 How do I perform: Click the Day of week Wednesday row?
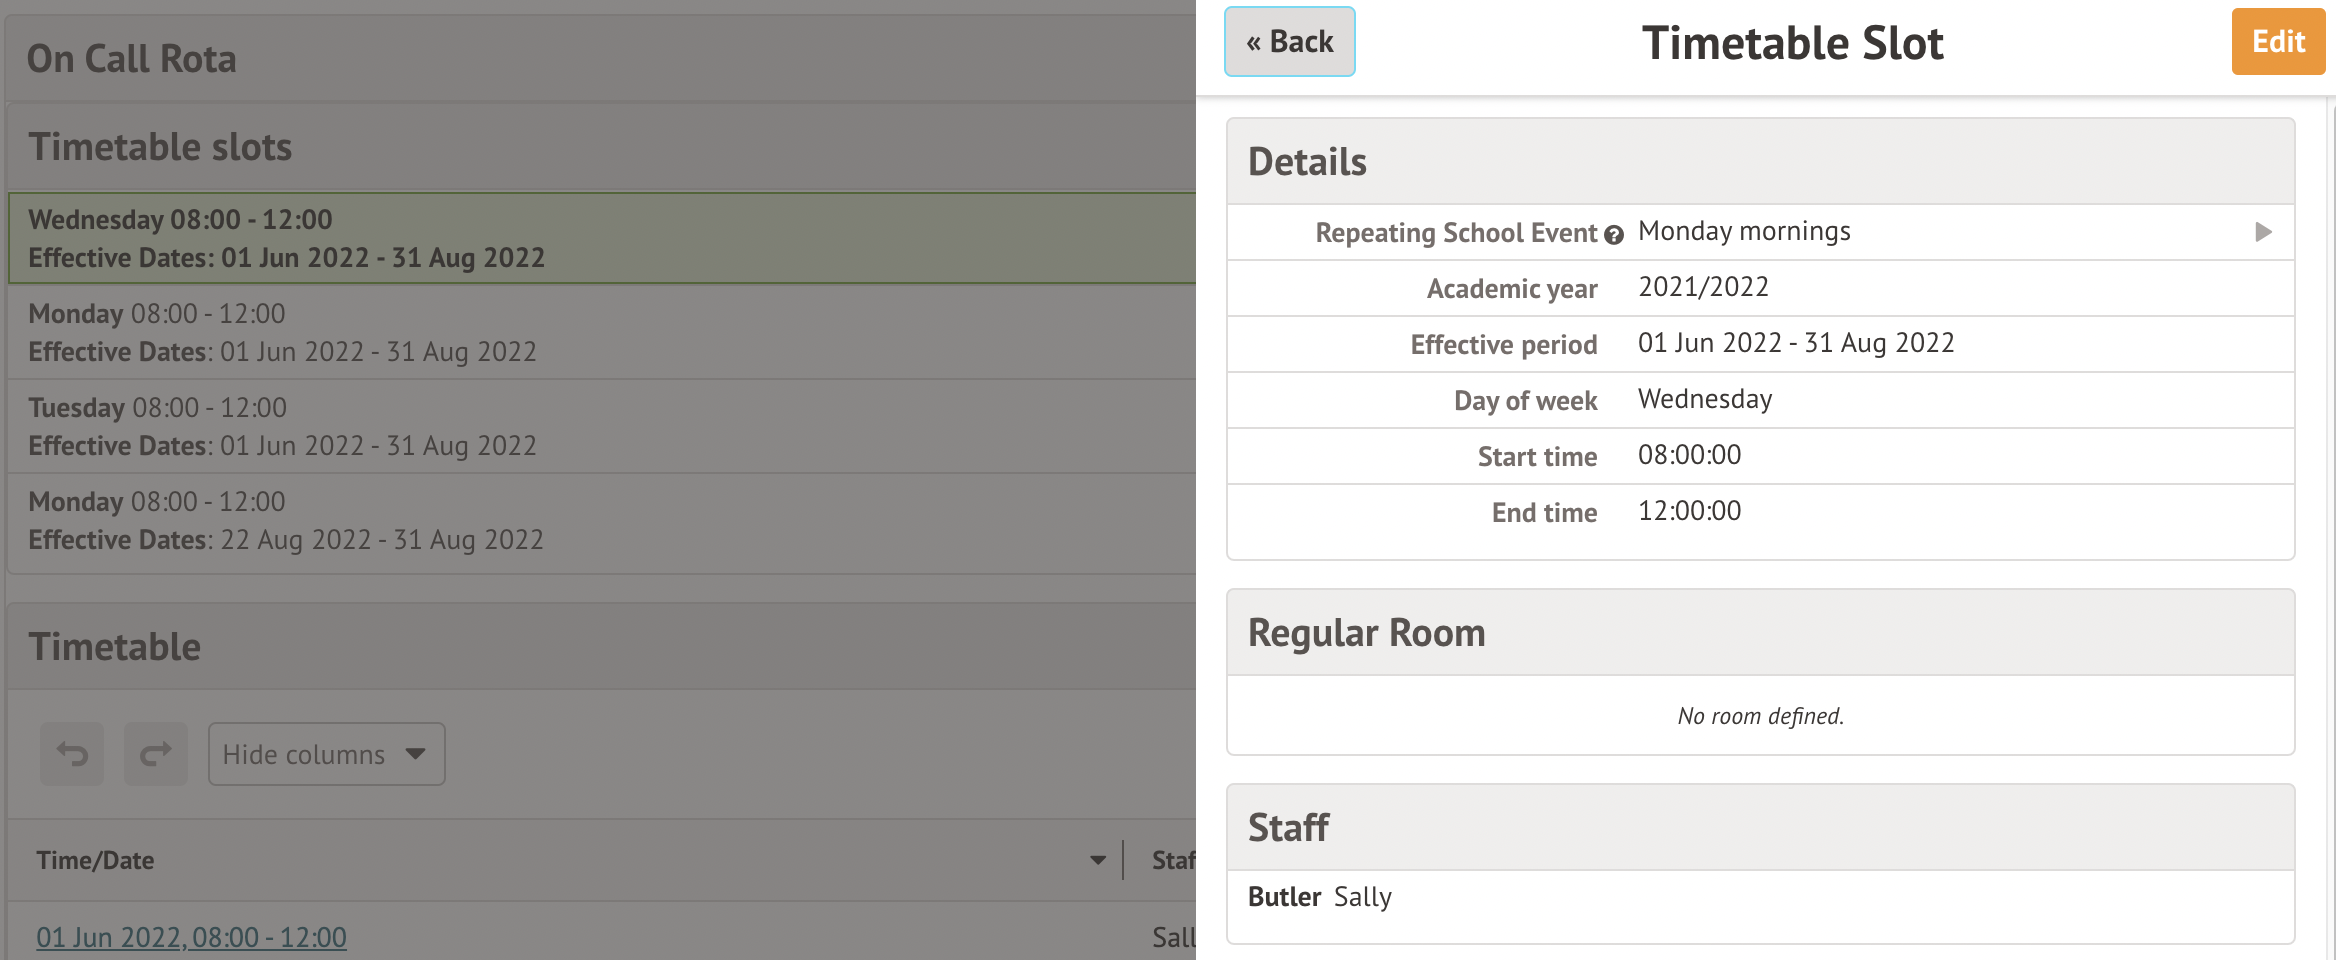(x=1760, y=400)
